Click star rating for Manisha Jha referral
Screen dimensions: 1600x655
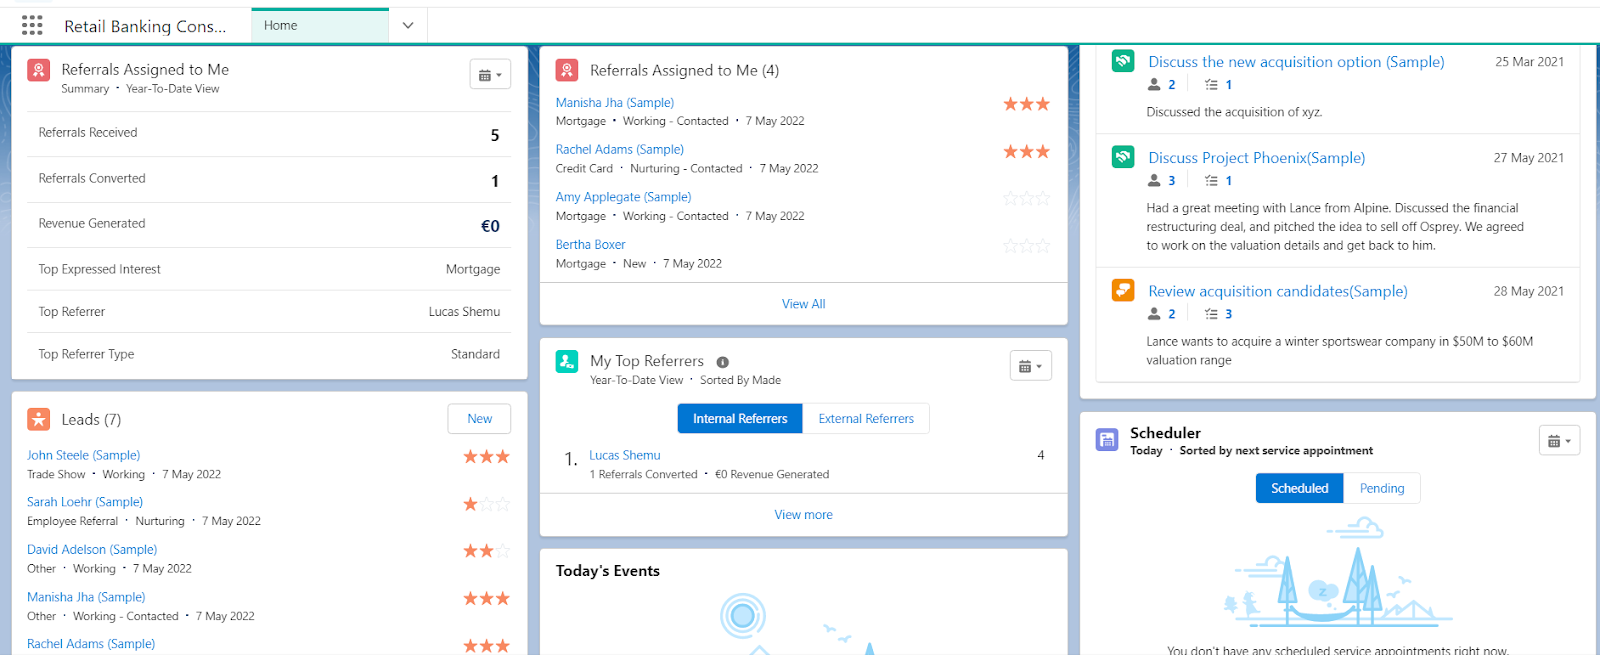1027,104
